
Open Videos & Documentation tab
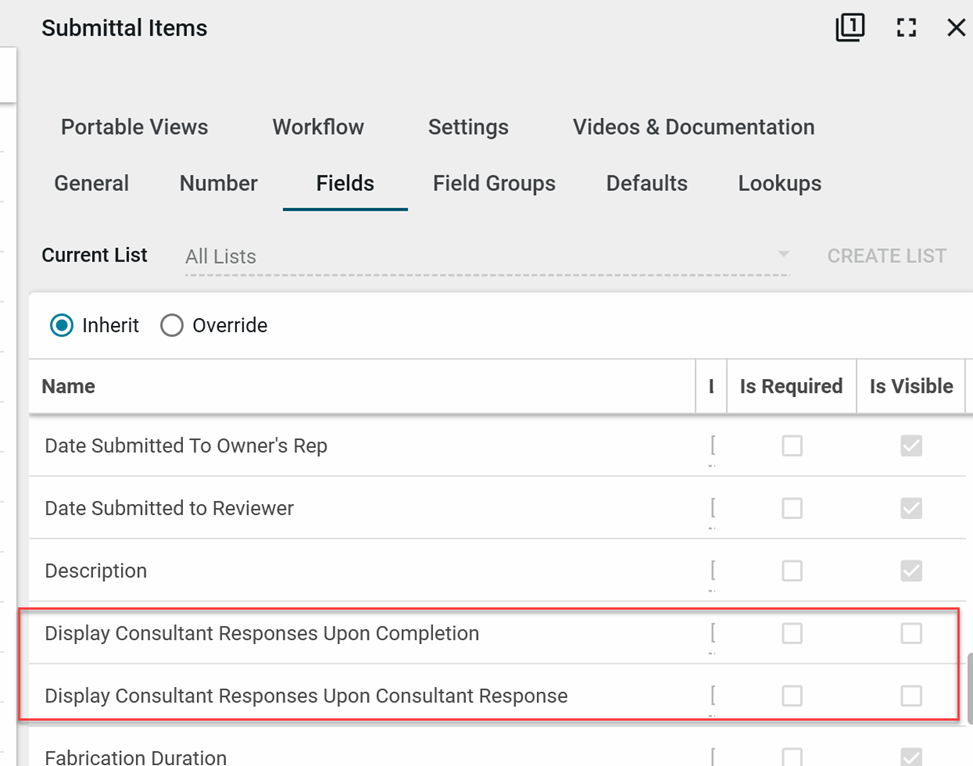point(693,127)
